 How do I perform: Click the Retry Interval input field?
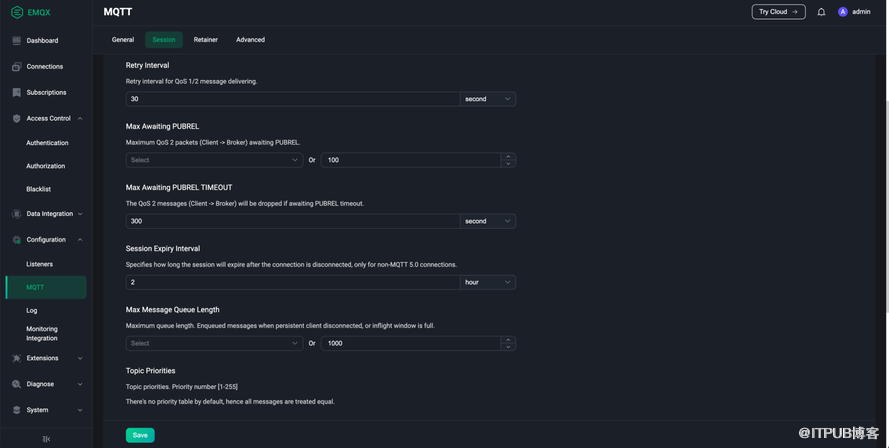click(x=292, y=99)
